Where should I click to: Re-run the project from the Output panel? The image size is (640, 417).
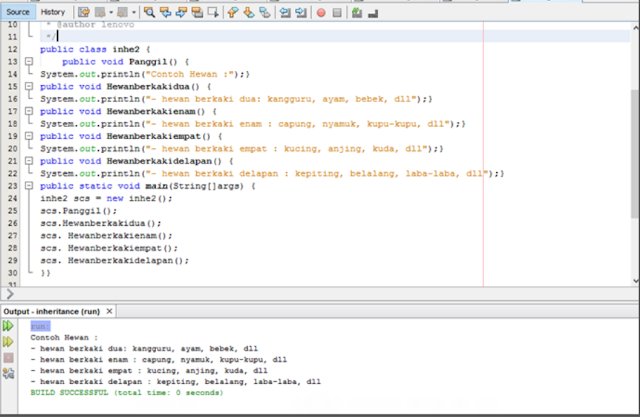pyautogui.click(x=8, y=326)
